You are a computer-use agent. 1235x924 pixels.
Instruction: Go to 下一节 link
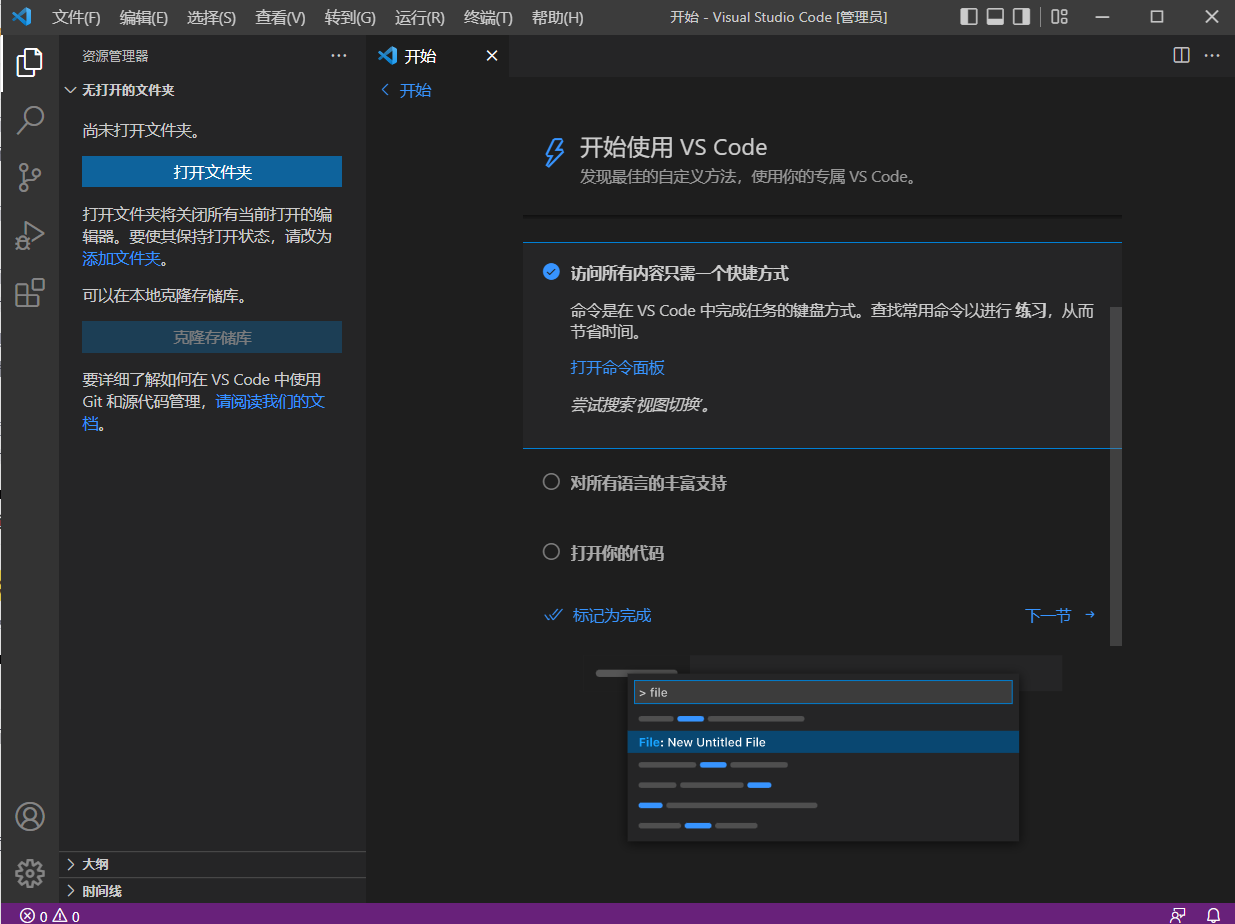pyautogui.click(x=1048, y=615)
